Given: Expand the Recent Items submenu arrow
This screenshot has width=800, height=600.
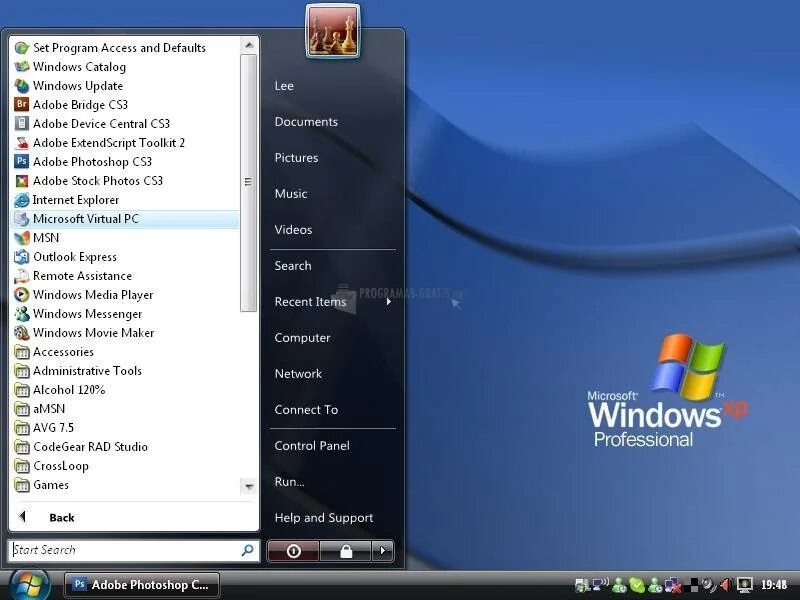Looking at the screenshot, I should pos(389,302).
